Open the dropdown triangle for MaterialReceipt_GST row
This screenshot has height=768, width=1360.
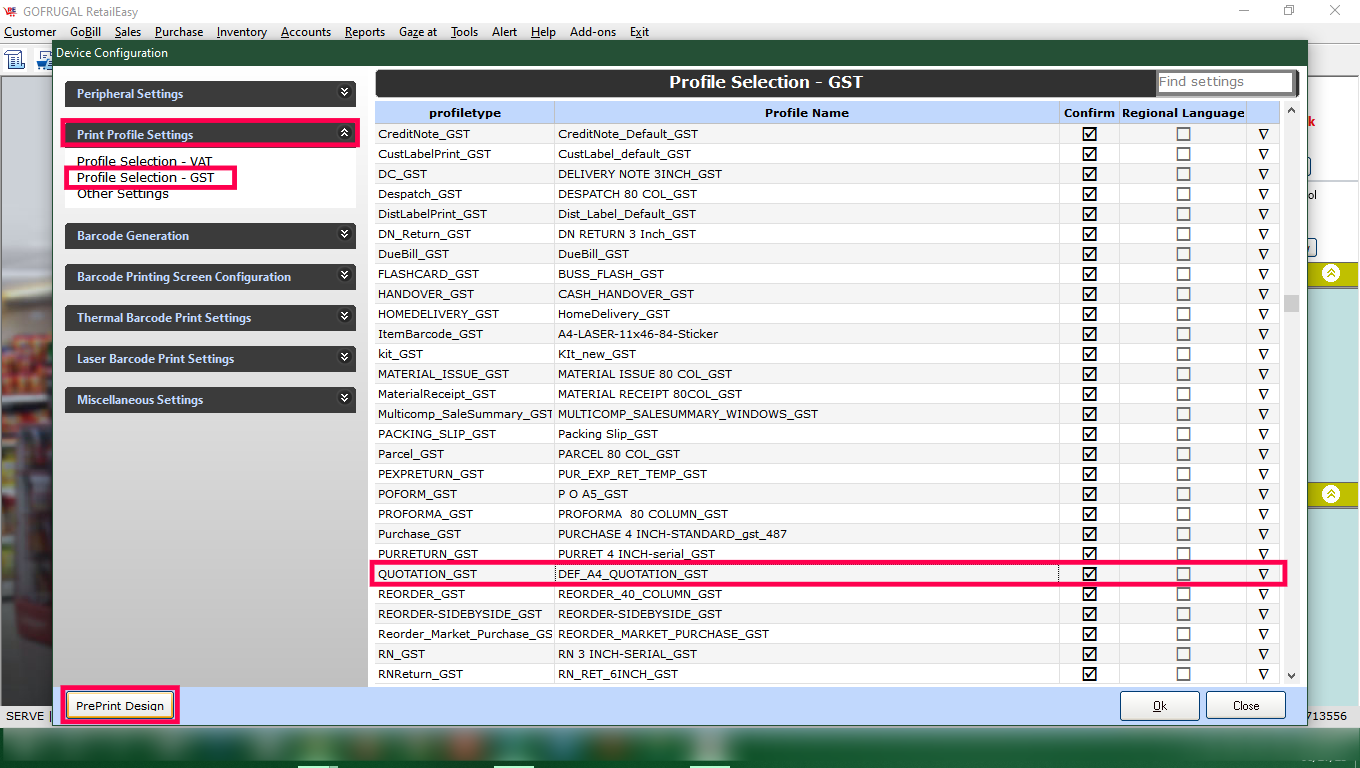[x=1263, y=394]
